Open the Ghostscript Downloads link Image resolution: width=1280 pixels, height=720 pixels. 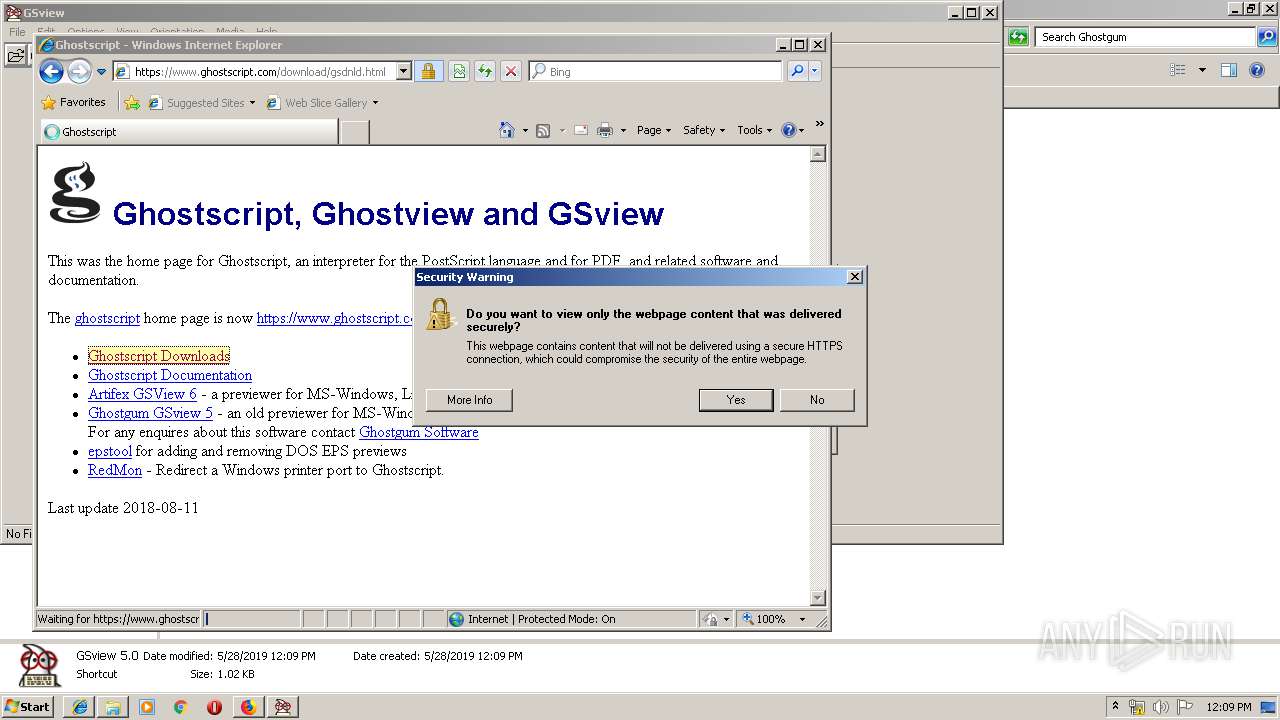[x=159, y=356]
